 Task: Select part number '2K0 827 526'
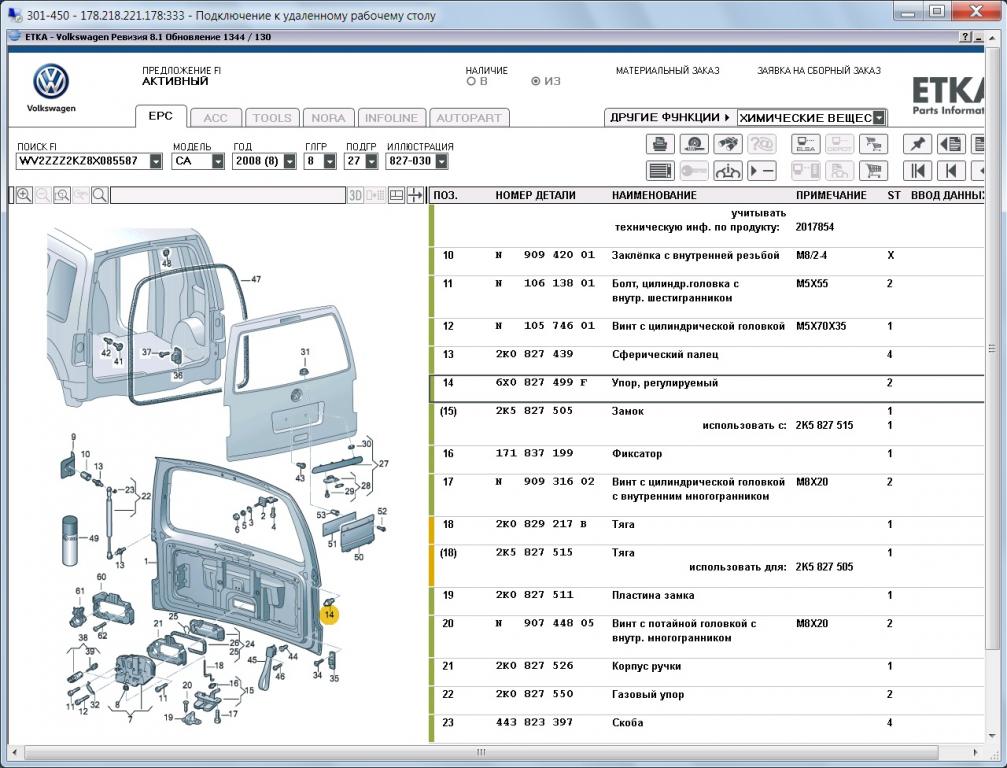point(534,666)
